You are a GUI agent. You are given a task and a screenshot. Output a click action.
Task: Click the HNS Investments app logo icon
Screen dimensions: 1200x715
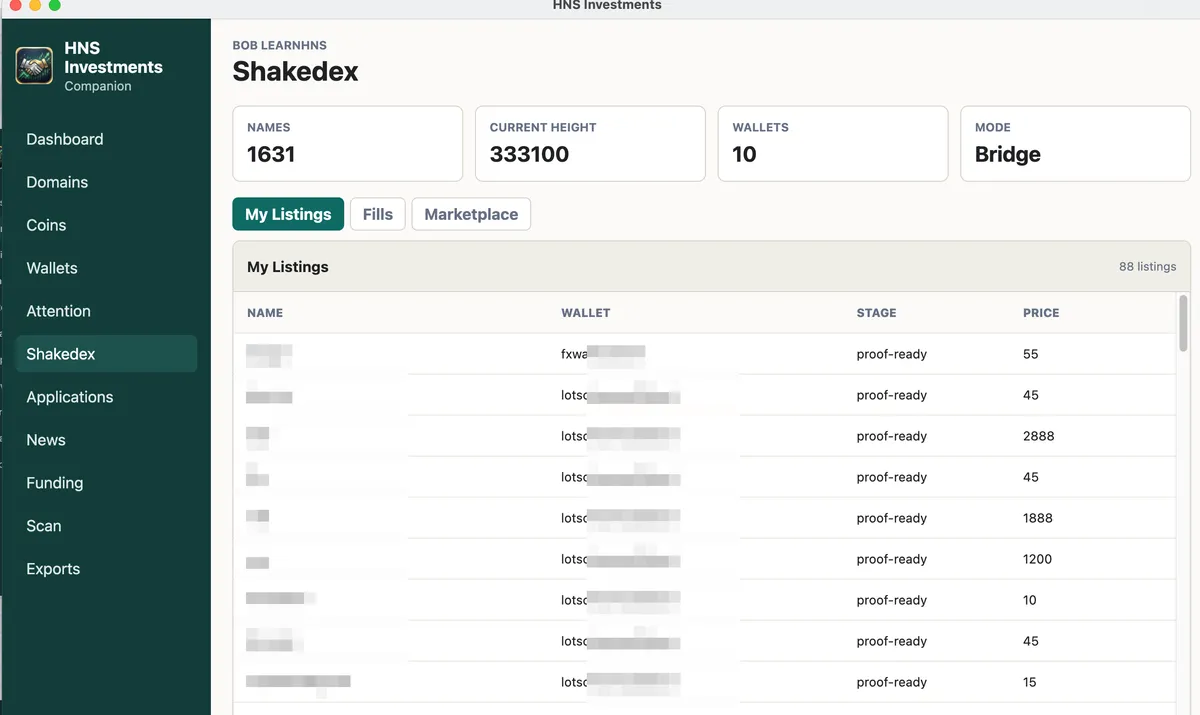tap(34, 66)
